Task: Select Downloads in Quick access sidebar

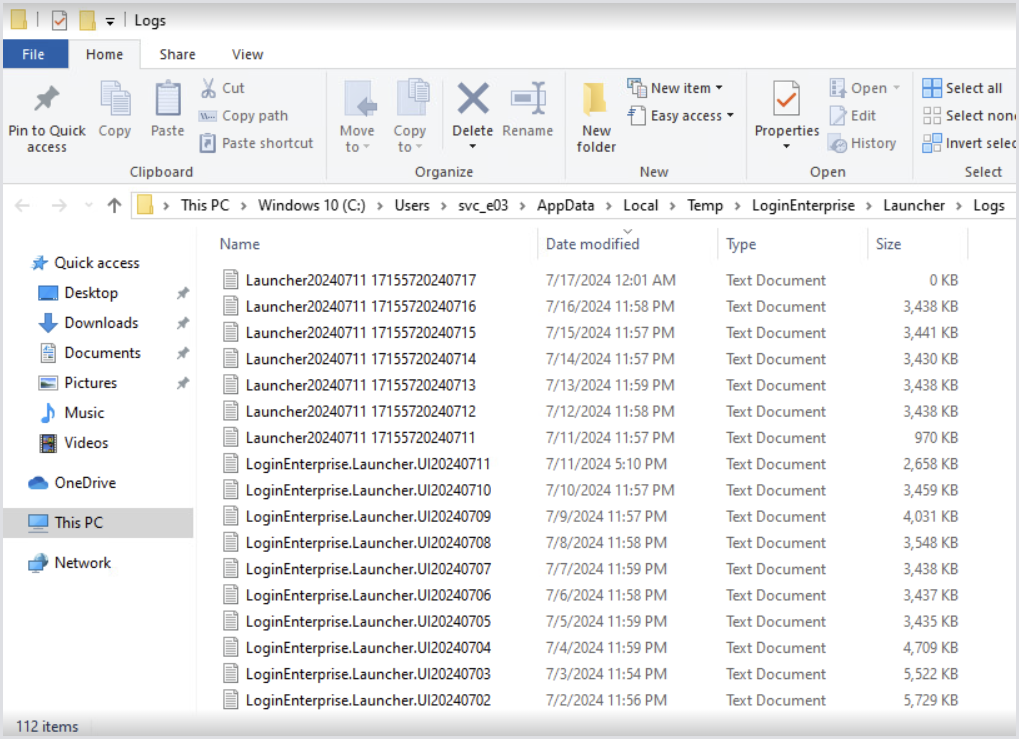Action: coord(101,323)
